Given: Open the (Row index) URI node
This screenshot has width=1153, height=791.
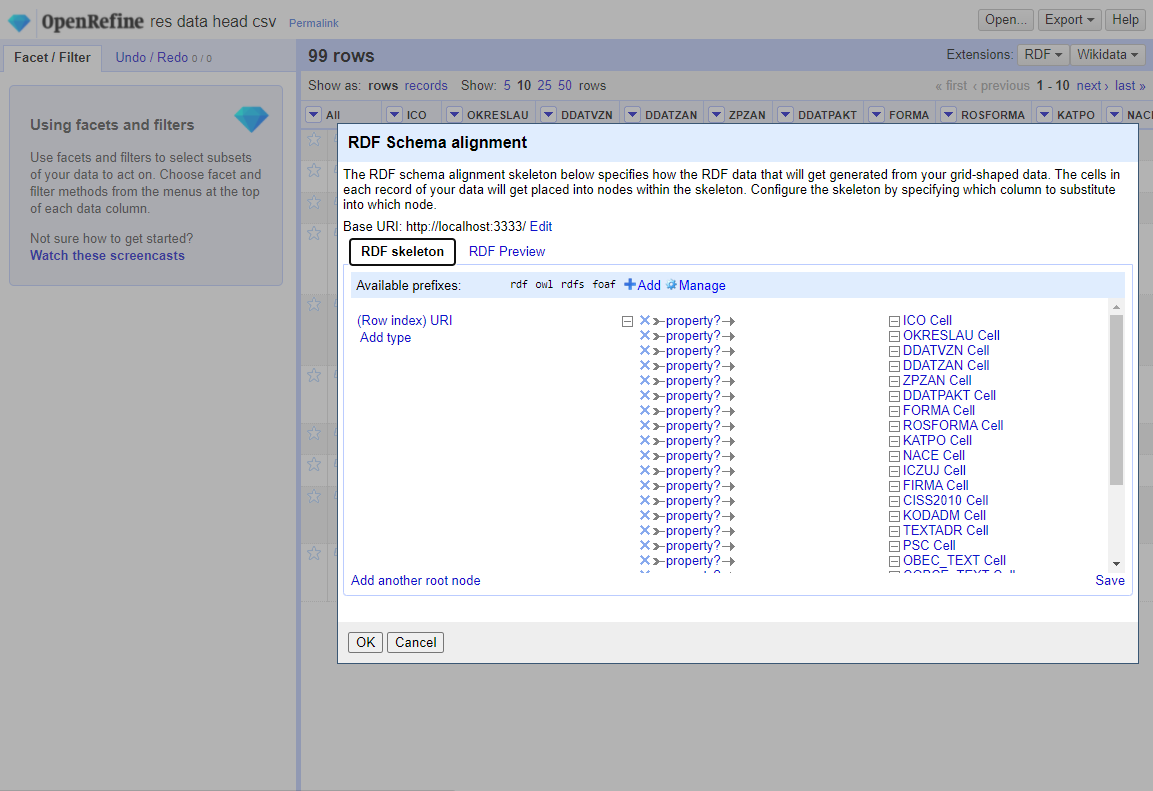Looking at the screenshot, I should click(404, 321).
